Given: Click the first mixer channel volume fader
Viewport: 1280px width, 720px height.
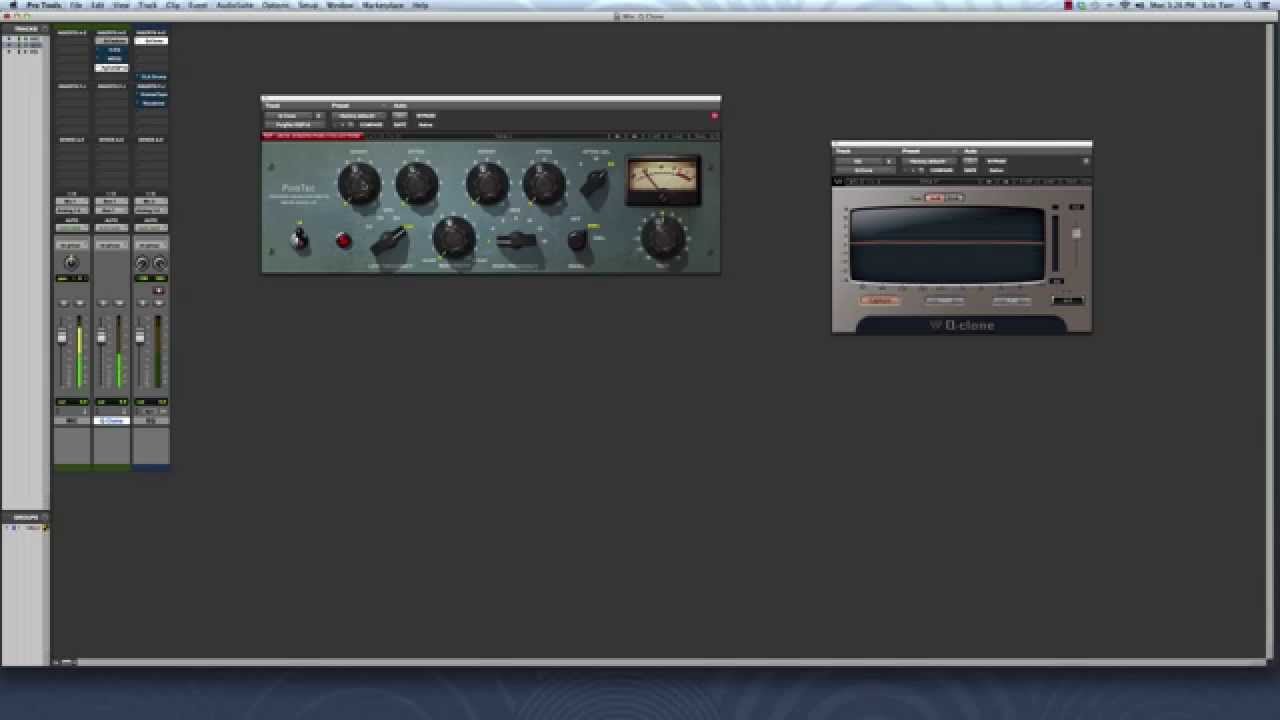Looking at the screenshot, I should click(62, 337).
